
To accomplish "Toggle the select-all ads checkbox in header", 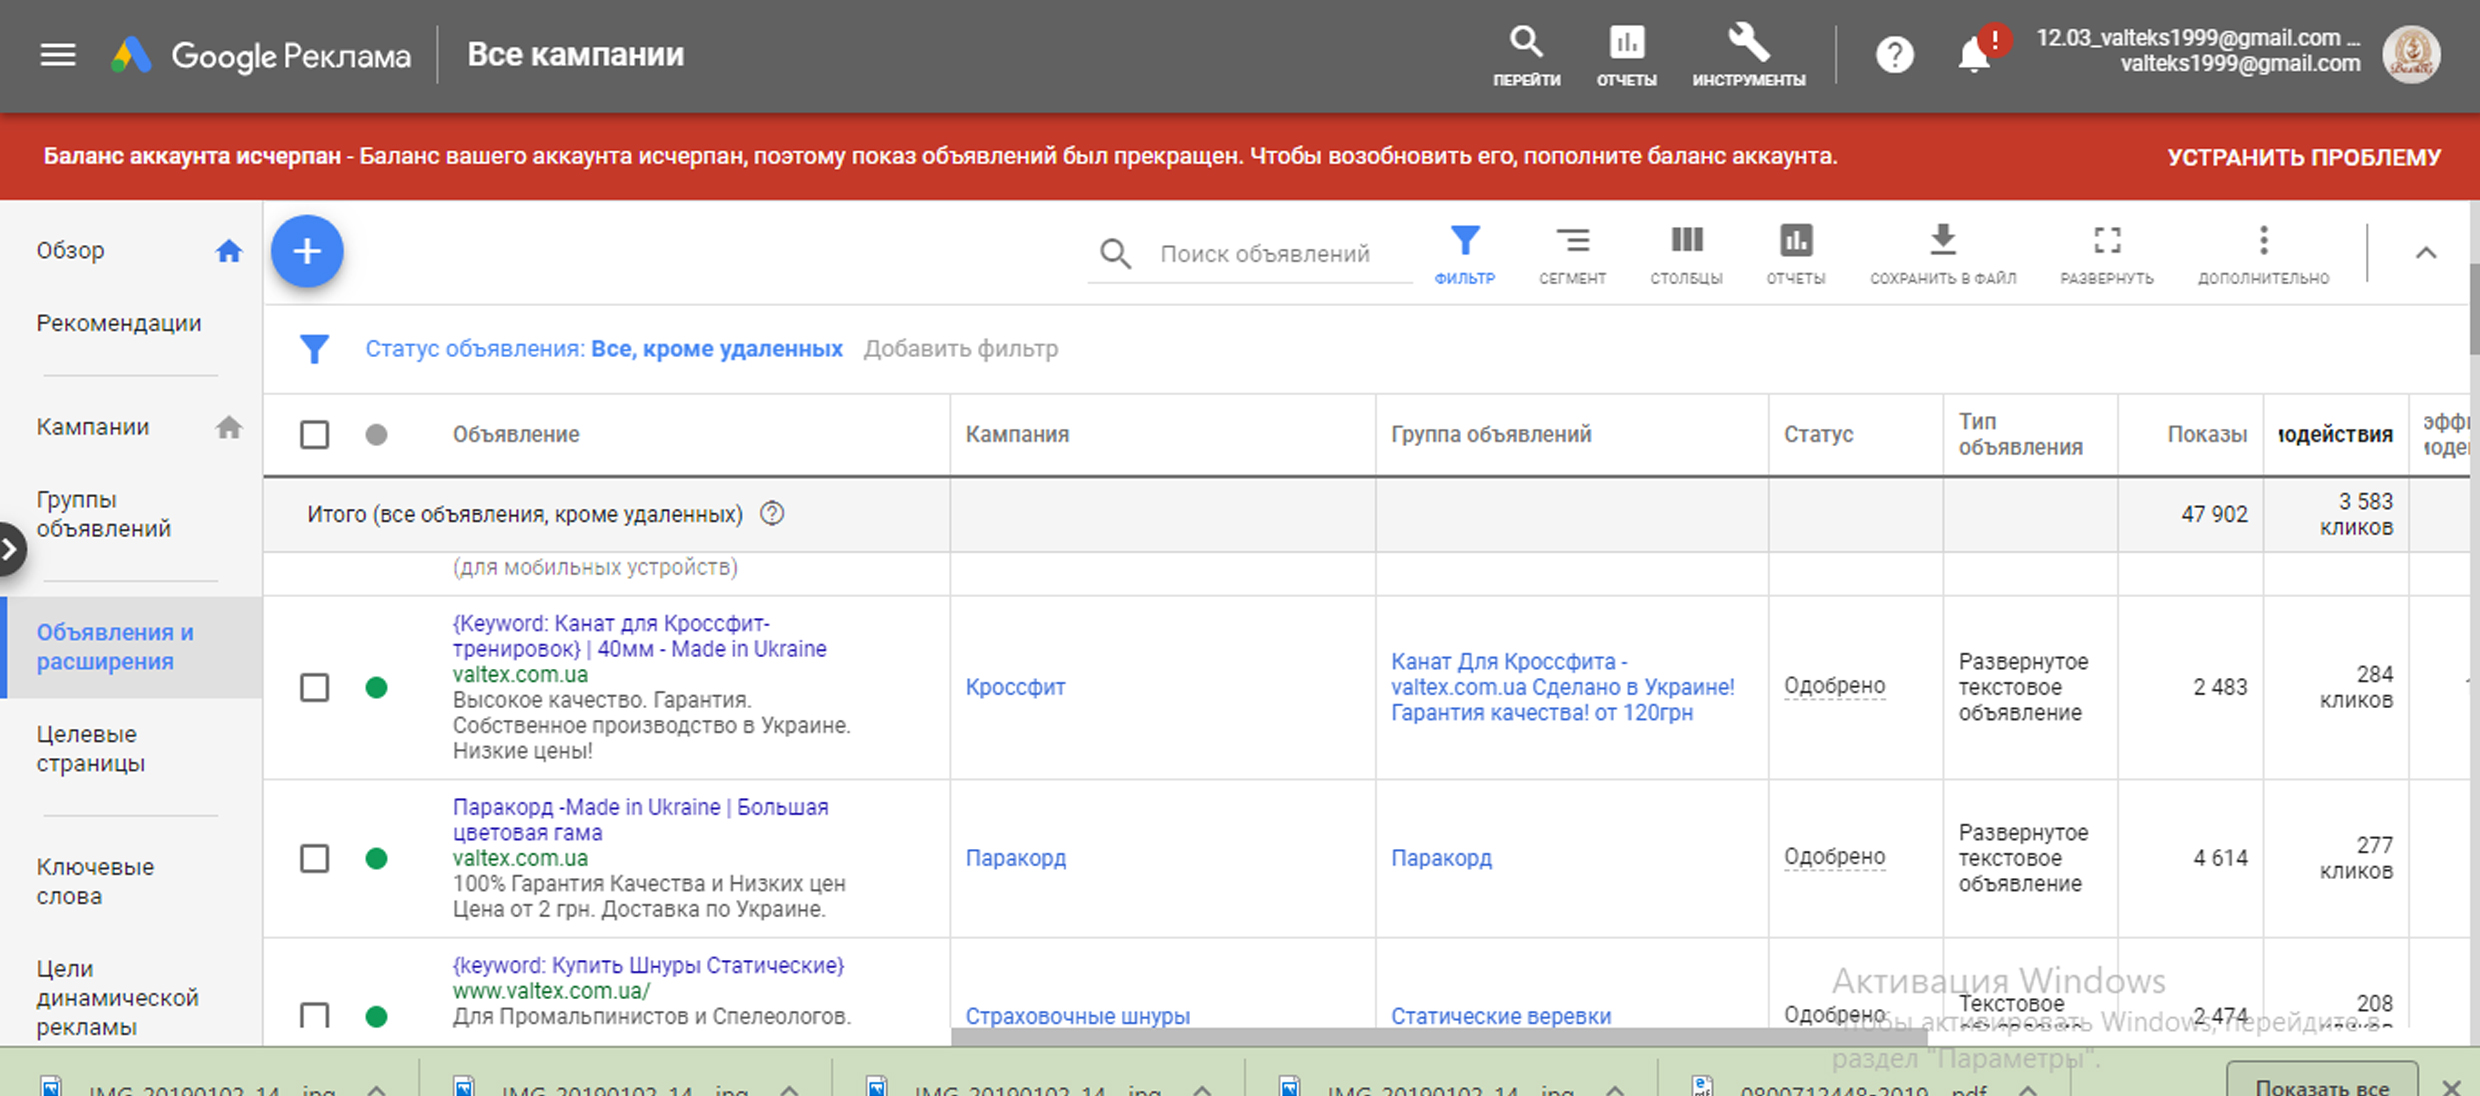I will pos(314,435).
